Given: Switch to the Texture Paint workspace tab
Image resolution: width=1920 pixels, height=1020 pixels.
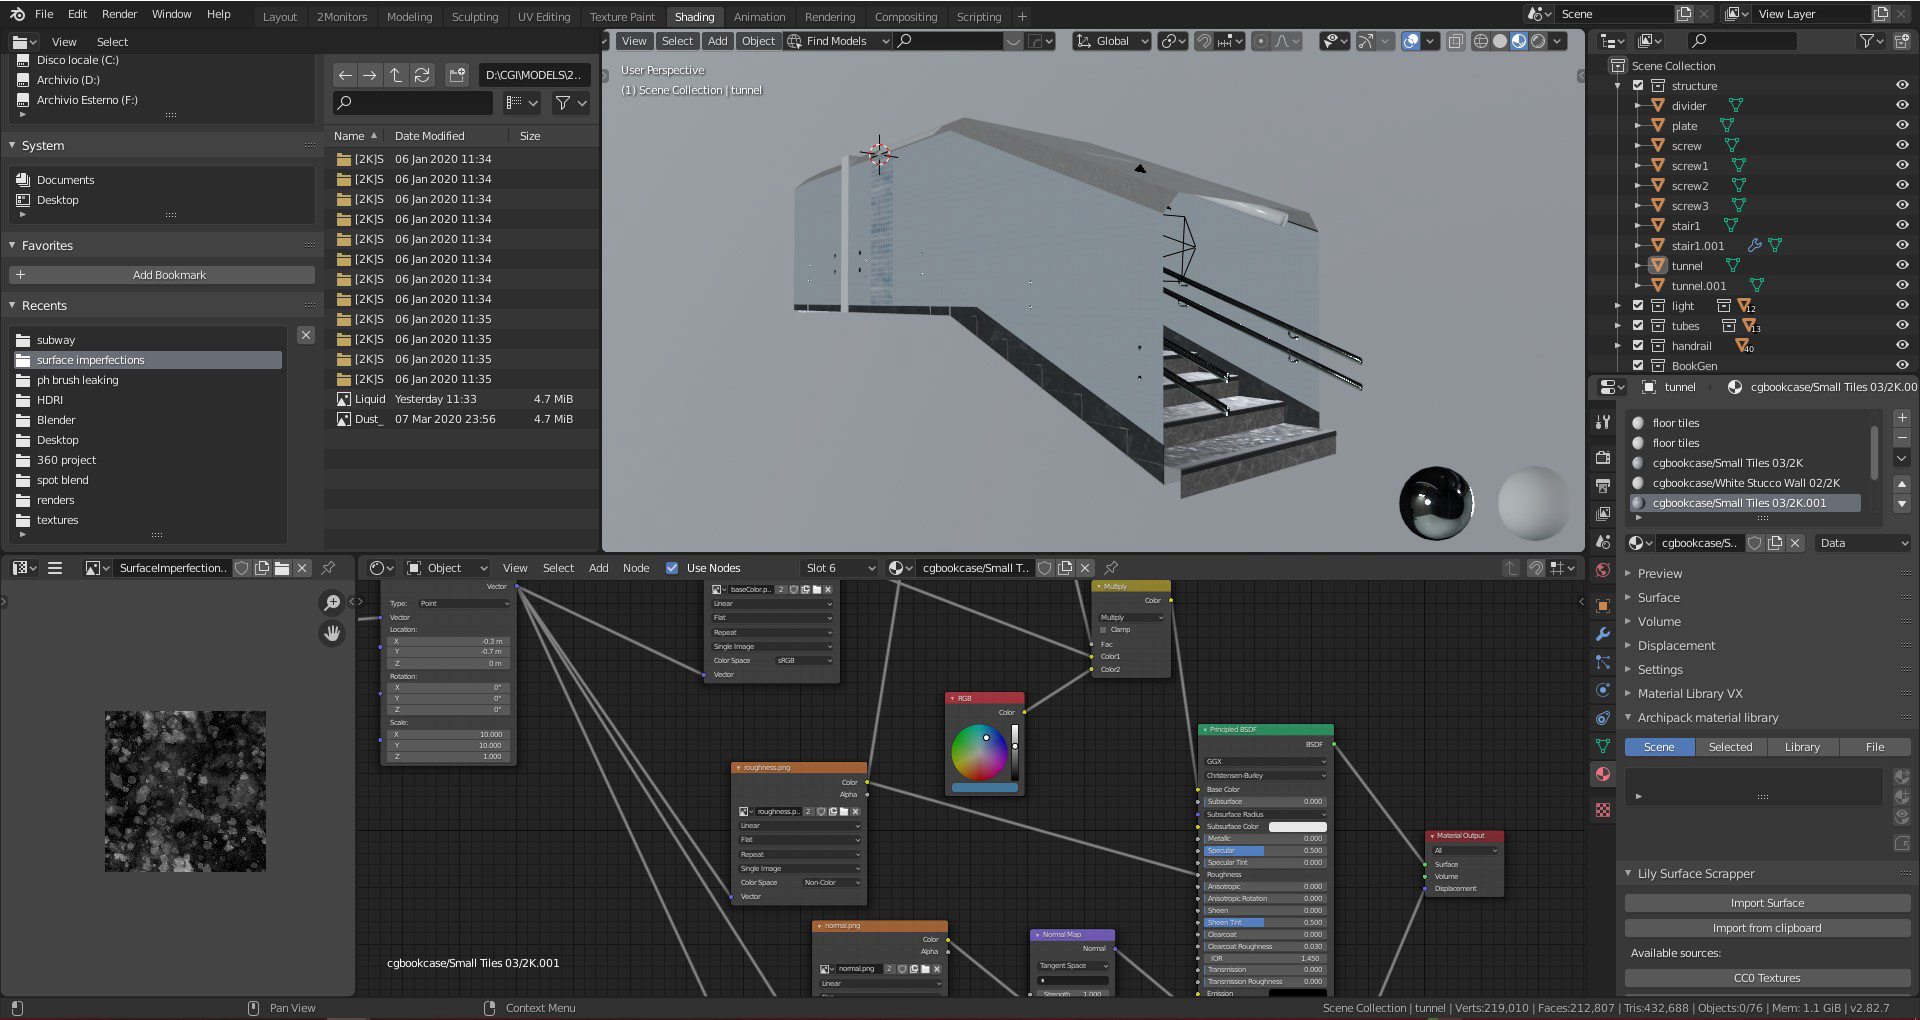Looking at the screenshot, I should click(x=622, y=17).
